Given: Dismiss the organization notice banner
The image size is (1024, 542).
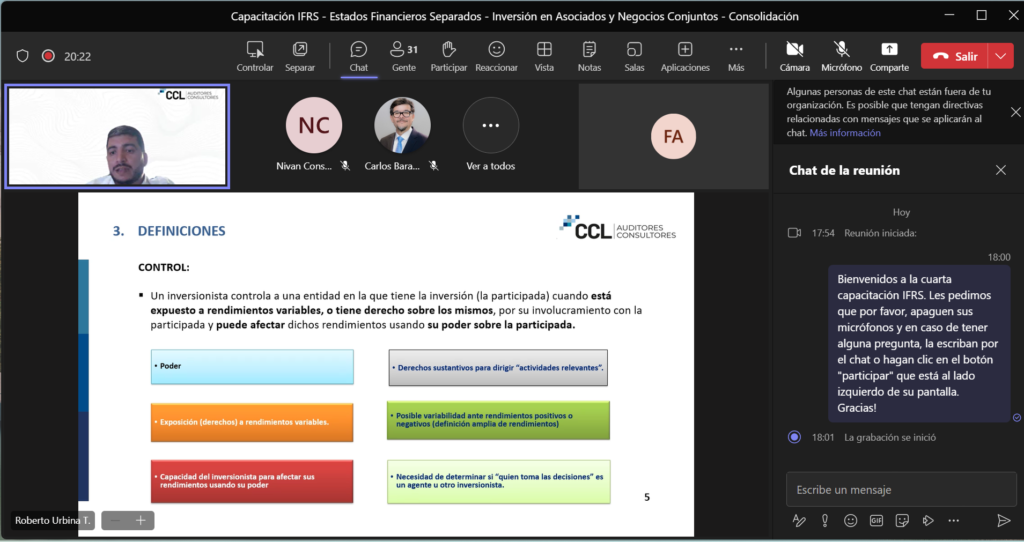Looking at the screenshot, I should tap(1016, 112).
